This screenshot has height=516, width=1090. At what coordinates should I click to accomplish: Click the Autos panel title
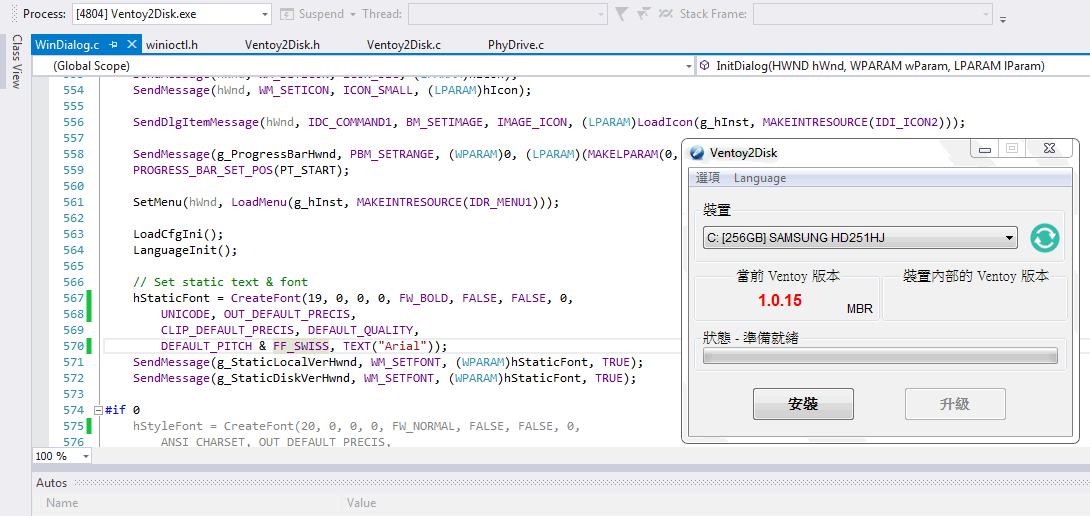tap(51, 483)
